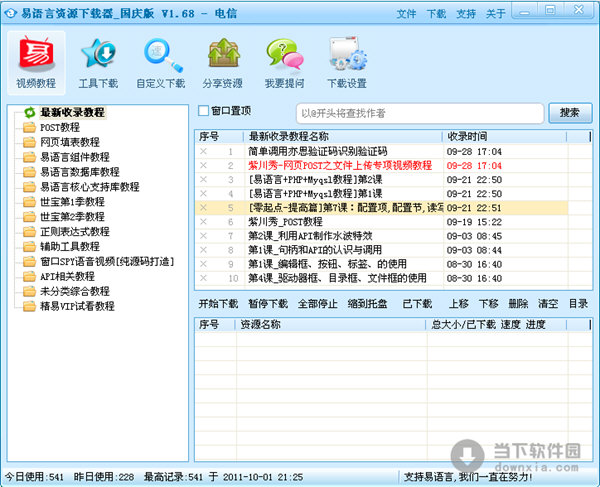Click 全部停止 to stop all
This screenshot has width=600, height=487.
click(x=318, y=304)
